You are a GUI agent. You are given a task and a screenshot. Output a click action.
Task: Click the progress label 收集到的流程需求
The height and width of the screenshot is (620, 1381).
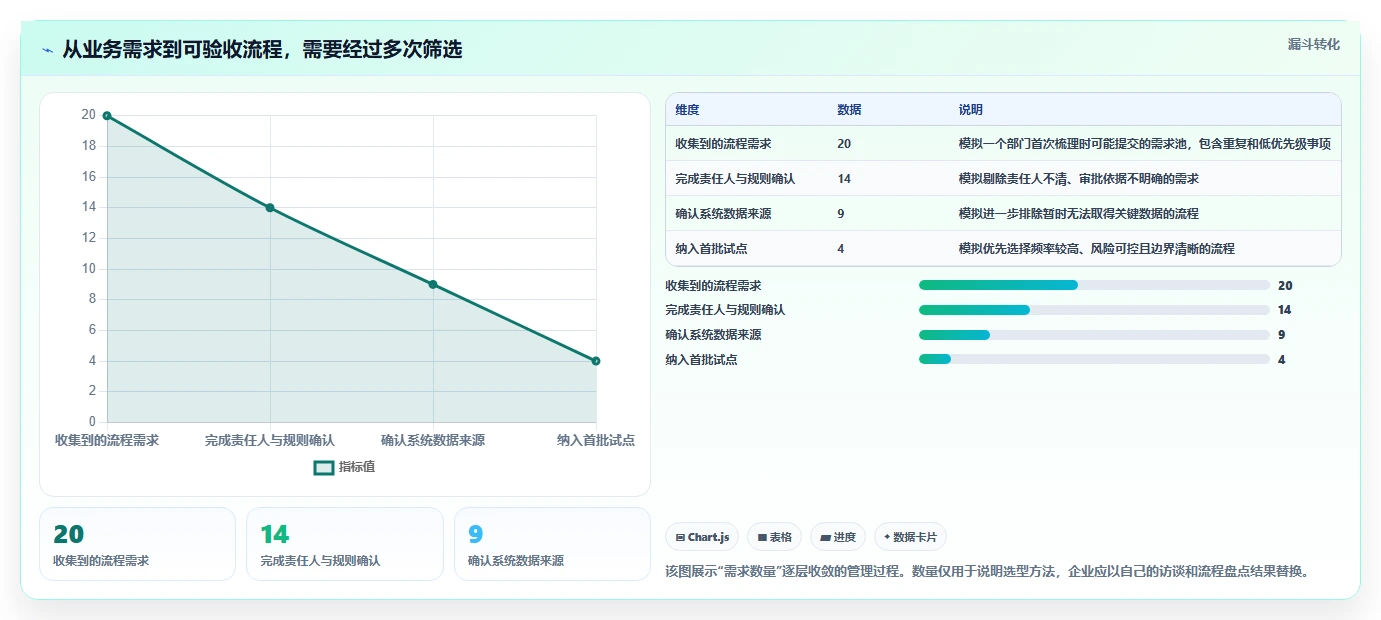click(713, 285)
